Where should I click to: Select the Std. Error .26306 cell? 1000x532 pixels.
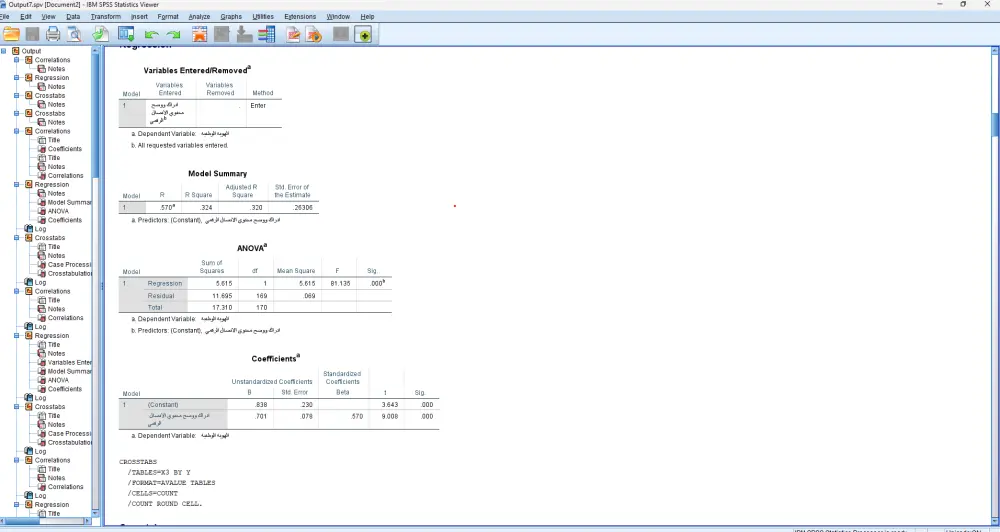(x=293, y=207)
